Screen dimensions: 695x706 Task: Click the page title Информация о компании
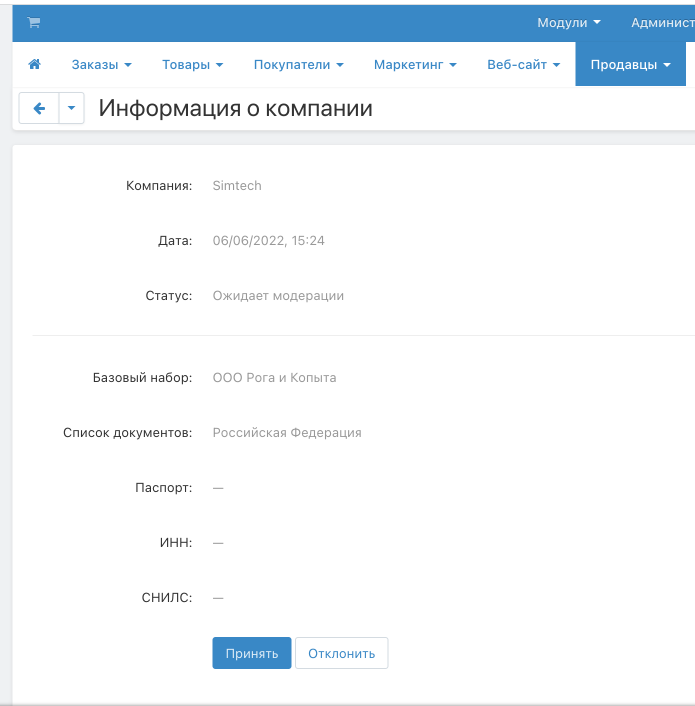click(235, 108)
